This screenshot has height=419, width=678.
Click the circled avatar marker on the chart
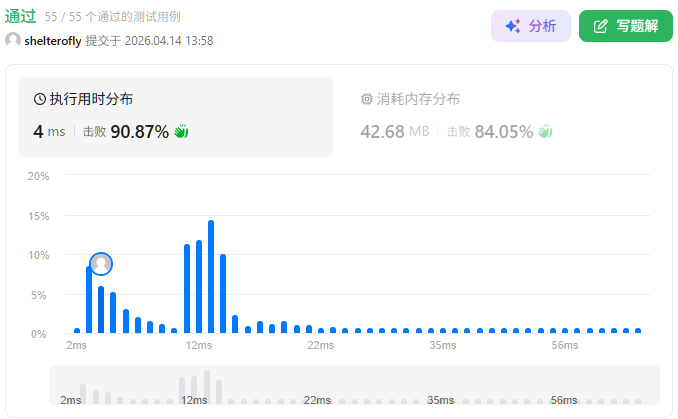(101, 264)
